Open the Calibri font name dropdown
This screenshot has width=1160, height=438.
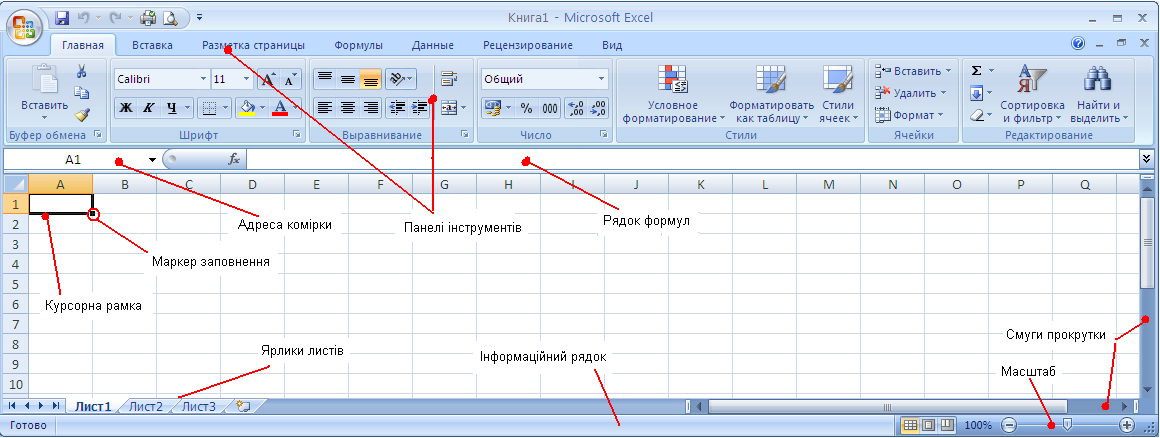coord(204,78)
